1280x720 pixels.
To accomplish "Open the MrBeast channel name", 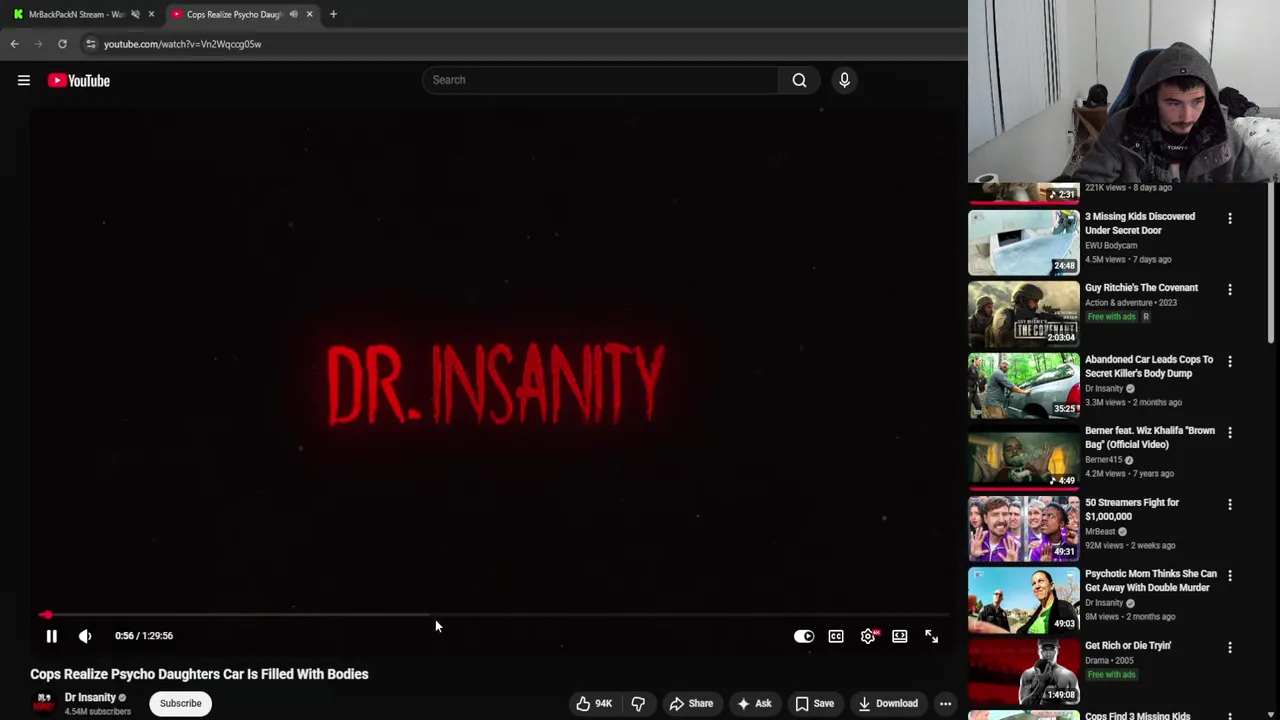I will pos(1100,532).
